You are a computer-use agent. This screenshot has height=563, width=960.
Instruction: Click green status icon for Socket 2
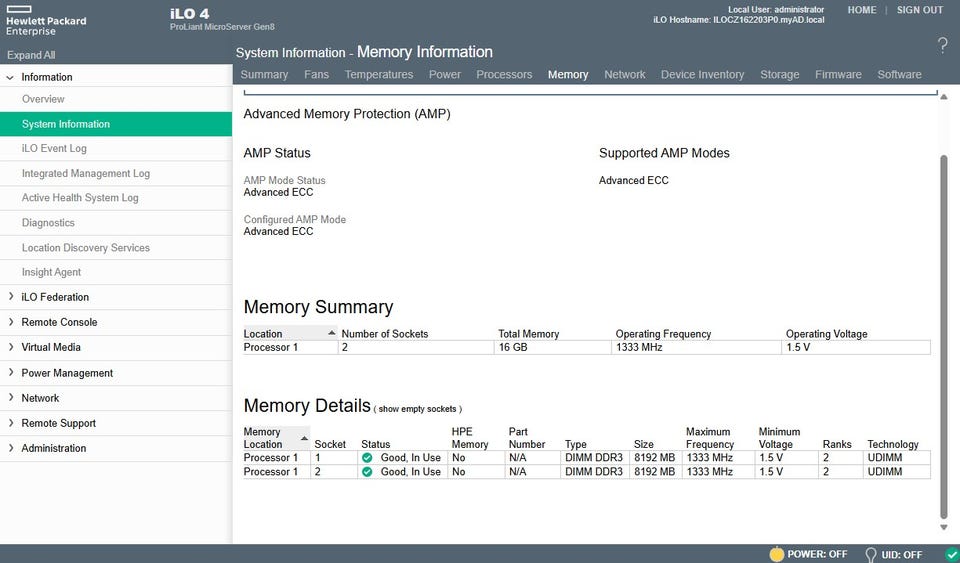point(367,472)
